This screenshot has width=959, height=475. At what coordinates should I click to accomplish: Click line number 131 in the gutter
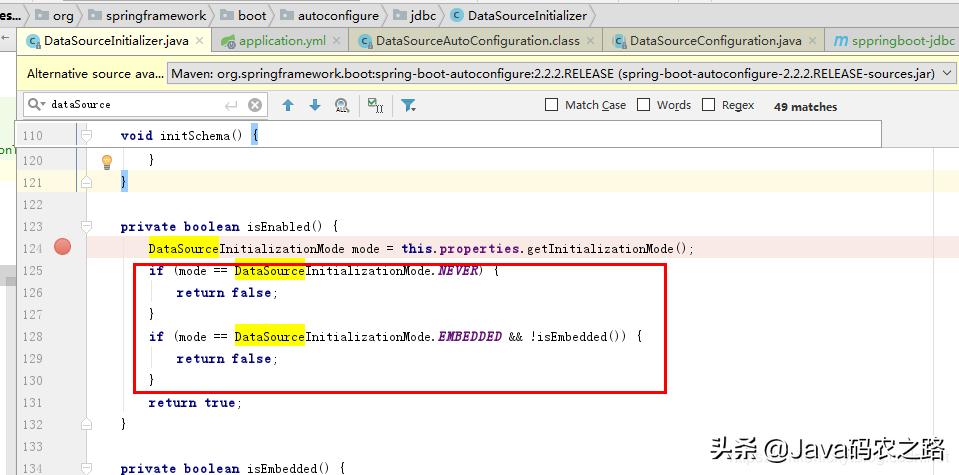click(32, 402)
